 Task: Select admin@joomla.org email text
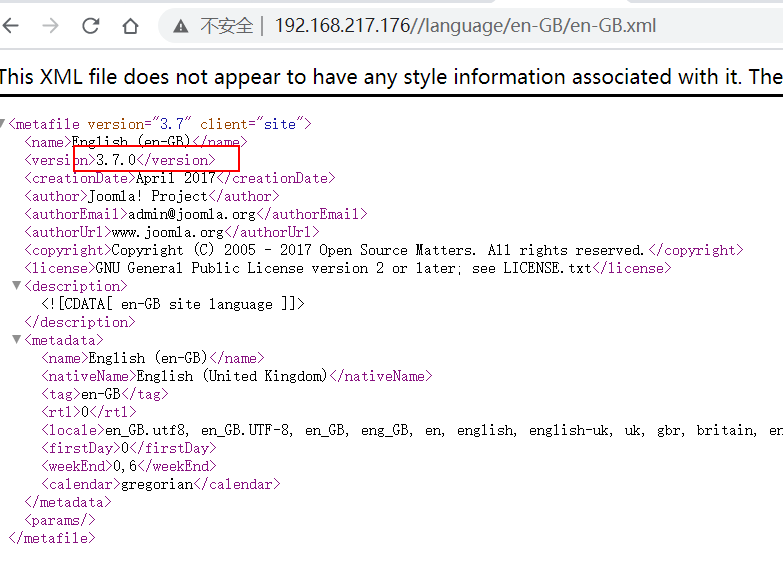click(192, 214)
